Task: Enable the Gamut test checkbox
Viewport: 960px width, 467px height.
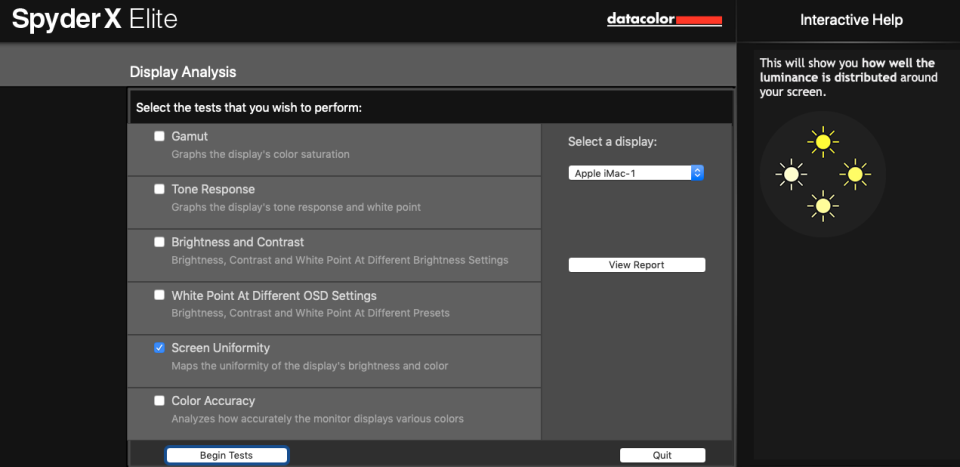Action: [159, 136]
